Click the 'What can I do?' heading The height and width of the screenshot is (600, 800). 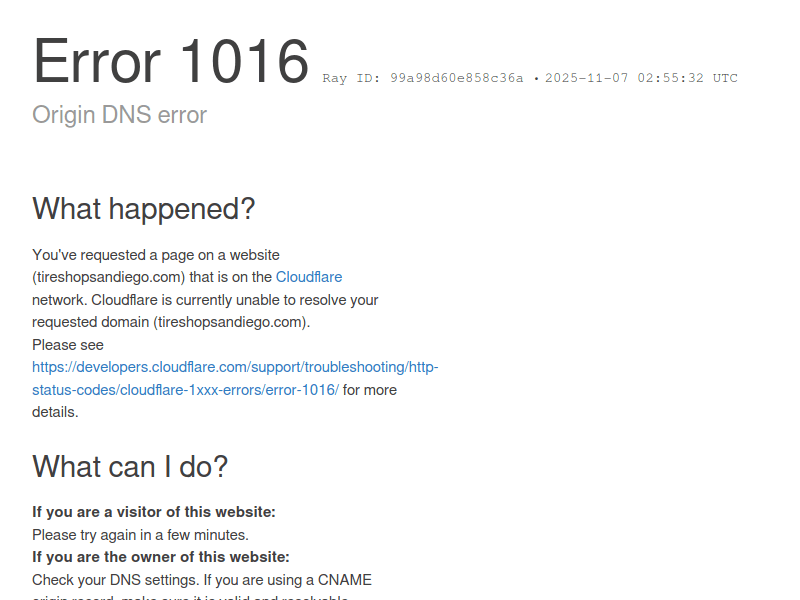tap(130, 466)
